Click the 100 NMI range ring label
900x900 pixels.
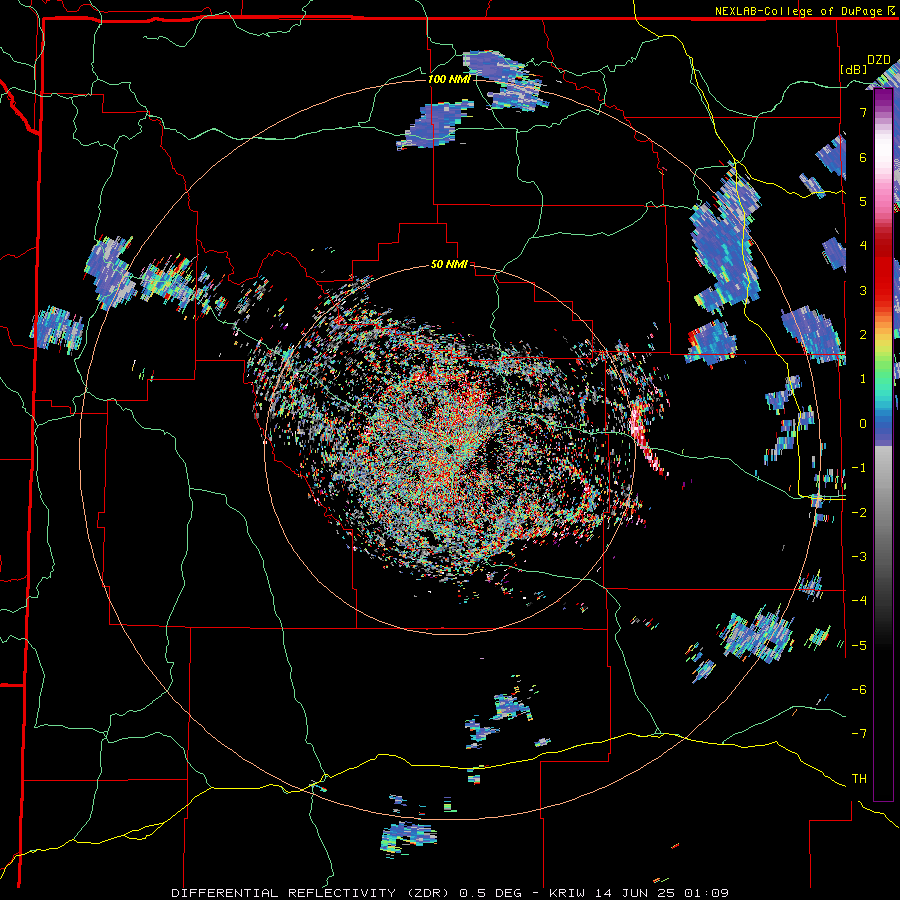[449, 79]
